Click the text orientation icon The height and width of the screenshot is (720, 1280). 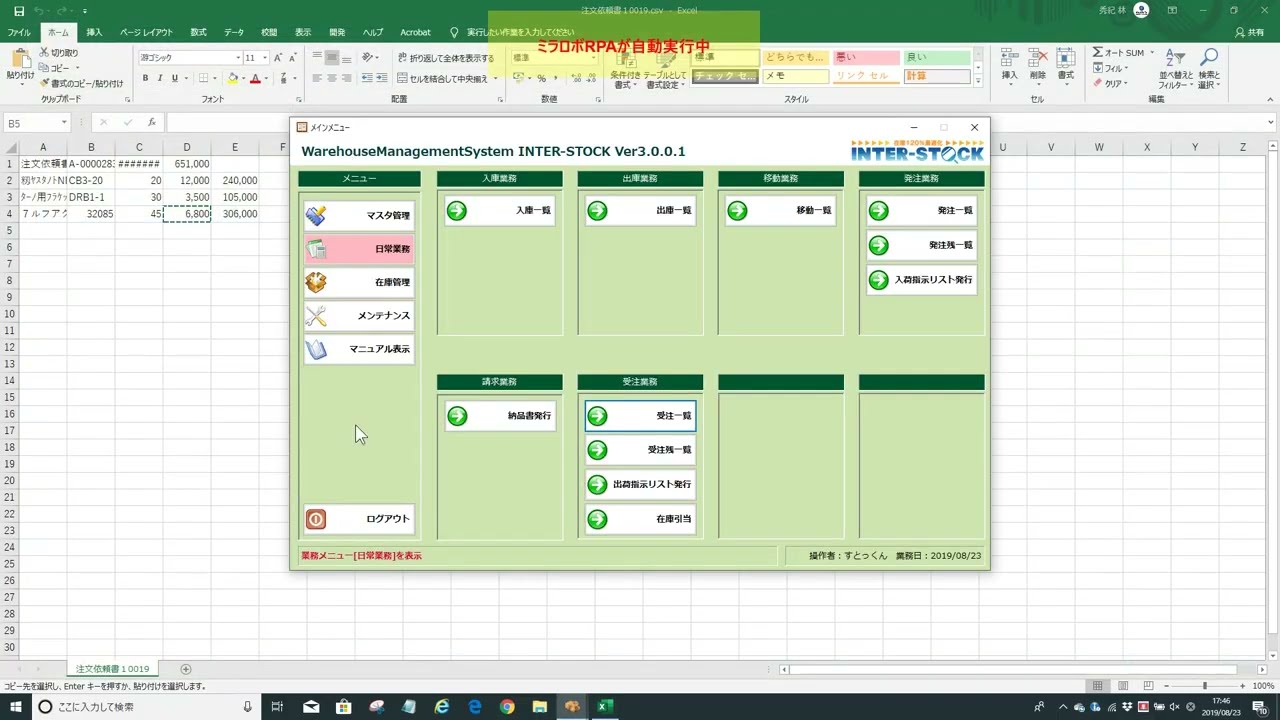[x=369, y=58]
